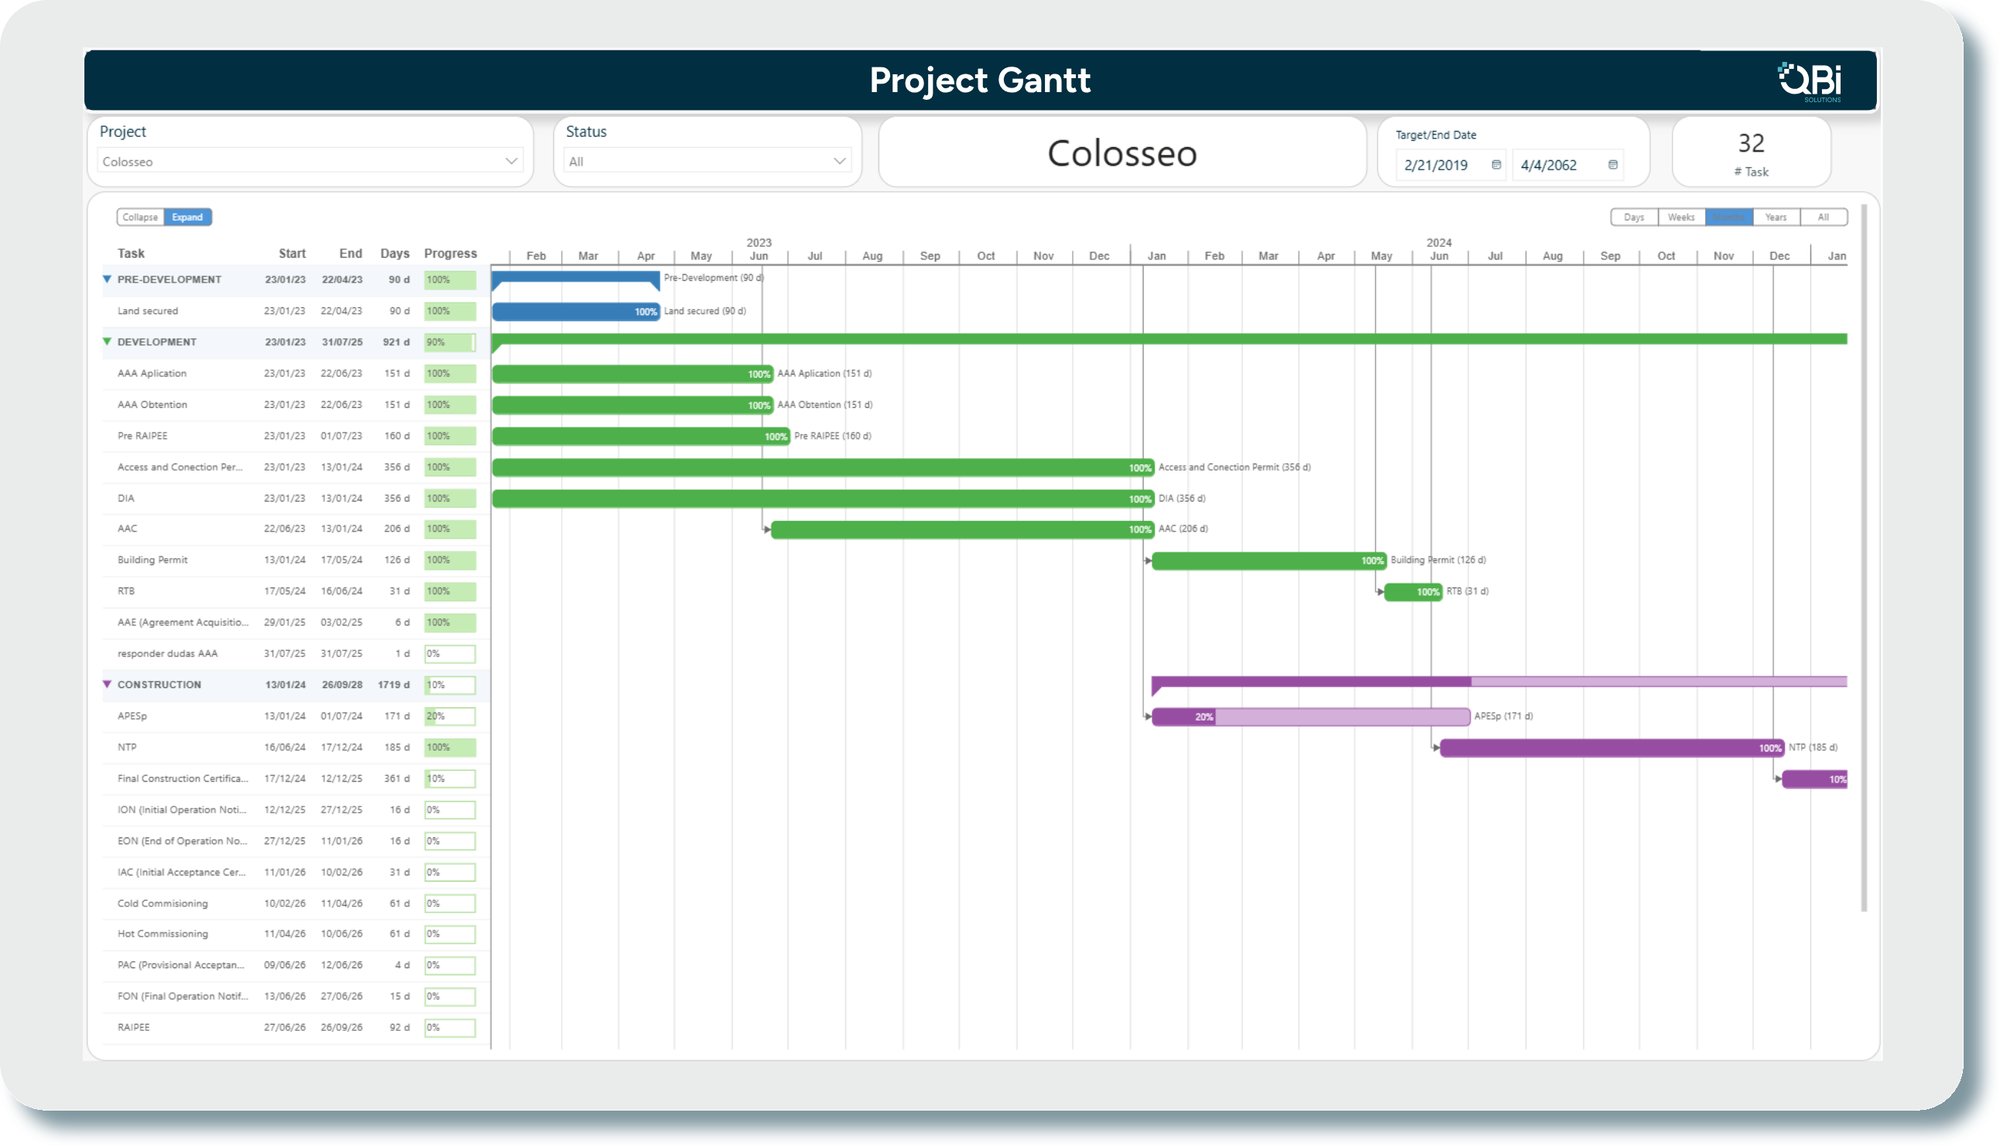The image size is (2000, 1147).
Task: Click the QBi Solutions logo
Action: click(1810, 80)
